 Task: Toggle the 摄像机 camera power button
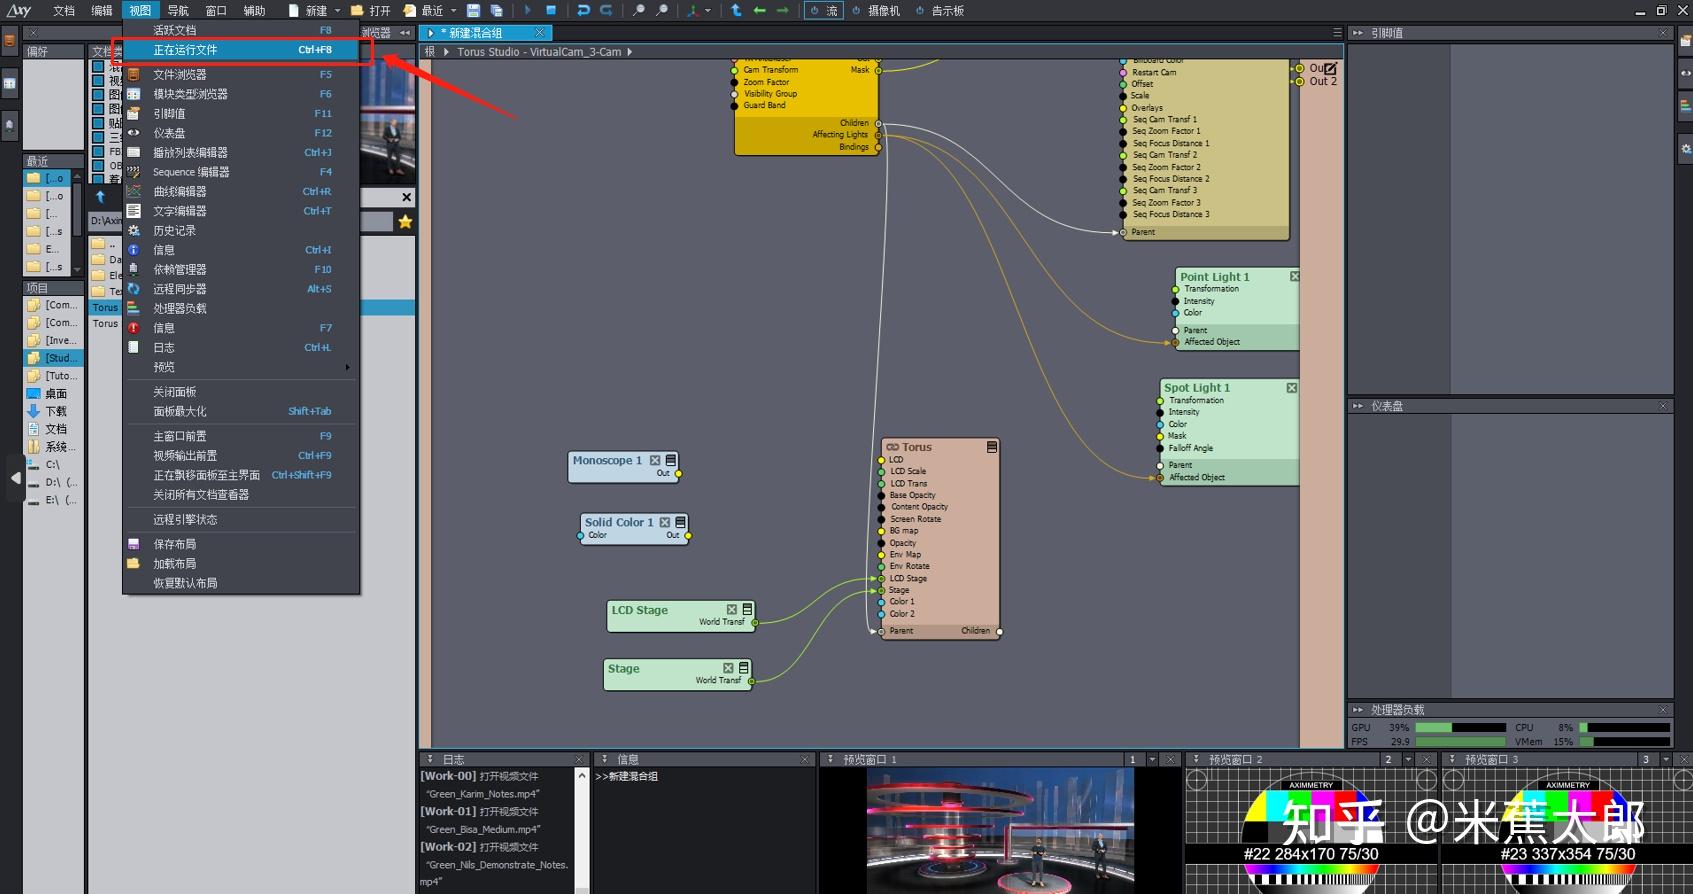click(856, 10)
